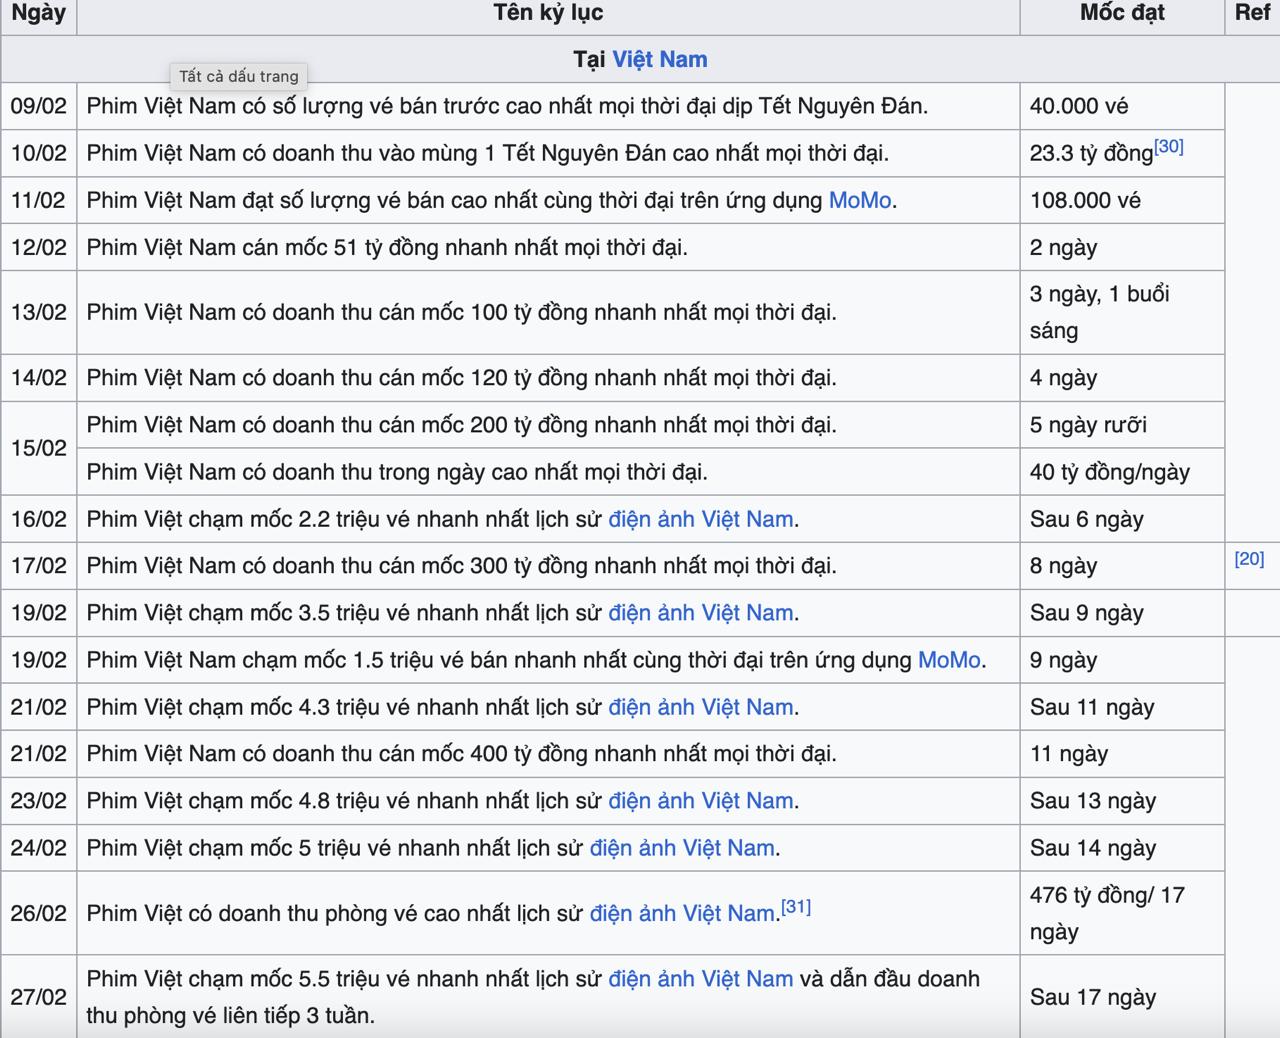Click the Ngày column header
1280x1038 pixels.
click(x=39, y=13)
